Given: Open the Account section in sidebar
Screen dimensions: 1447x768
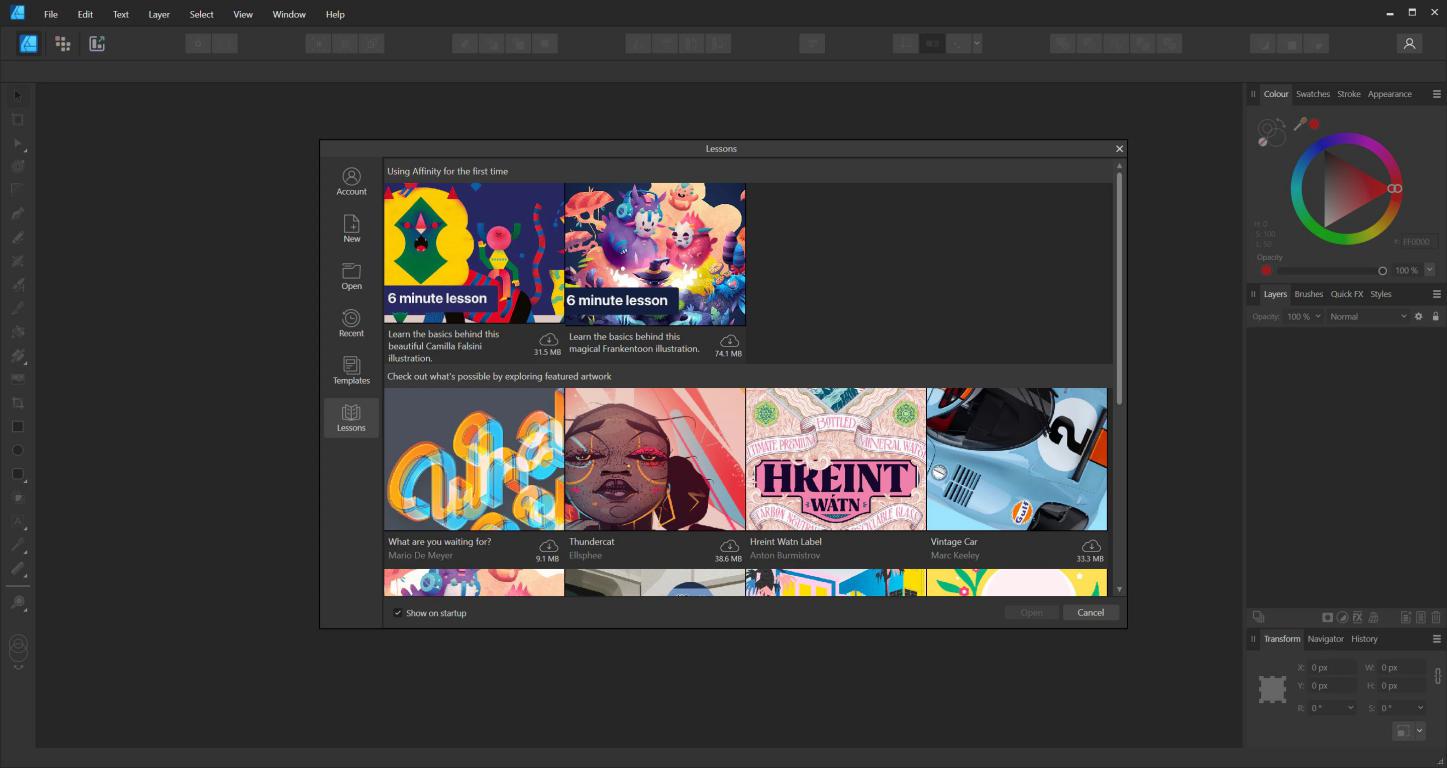Looking at the screenshot, I should coord(351,181).
